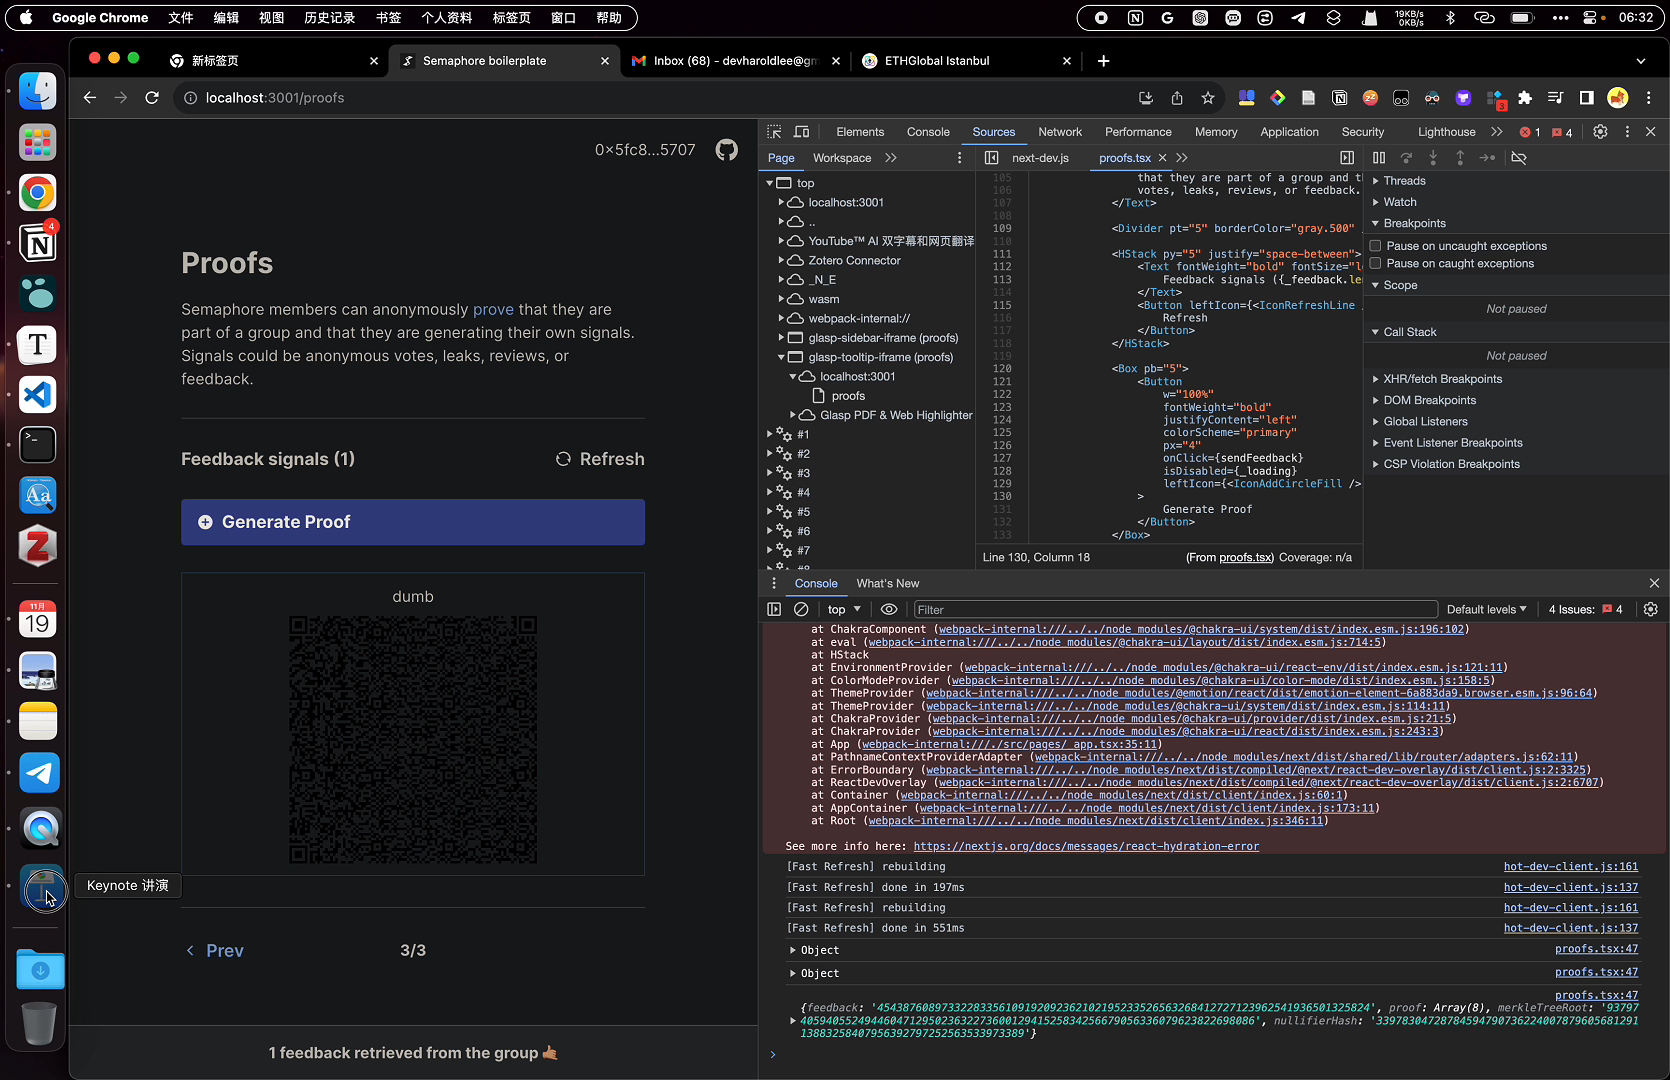Open nextjs react-hydration-error docs link
Viewport: 1670px width, 1080px height.
coord(1086,846)
